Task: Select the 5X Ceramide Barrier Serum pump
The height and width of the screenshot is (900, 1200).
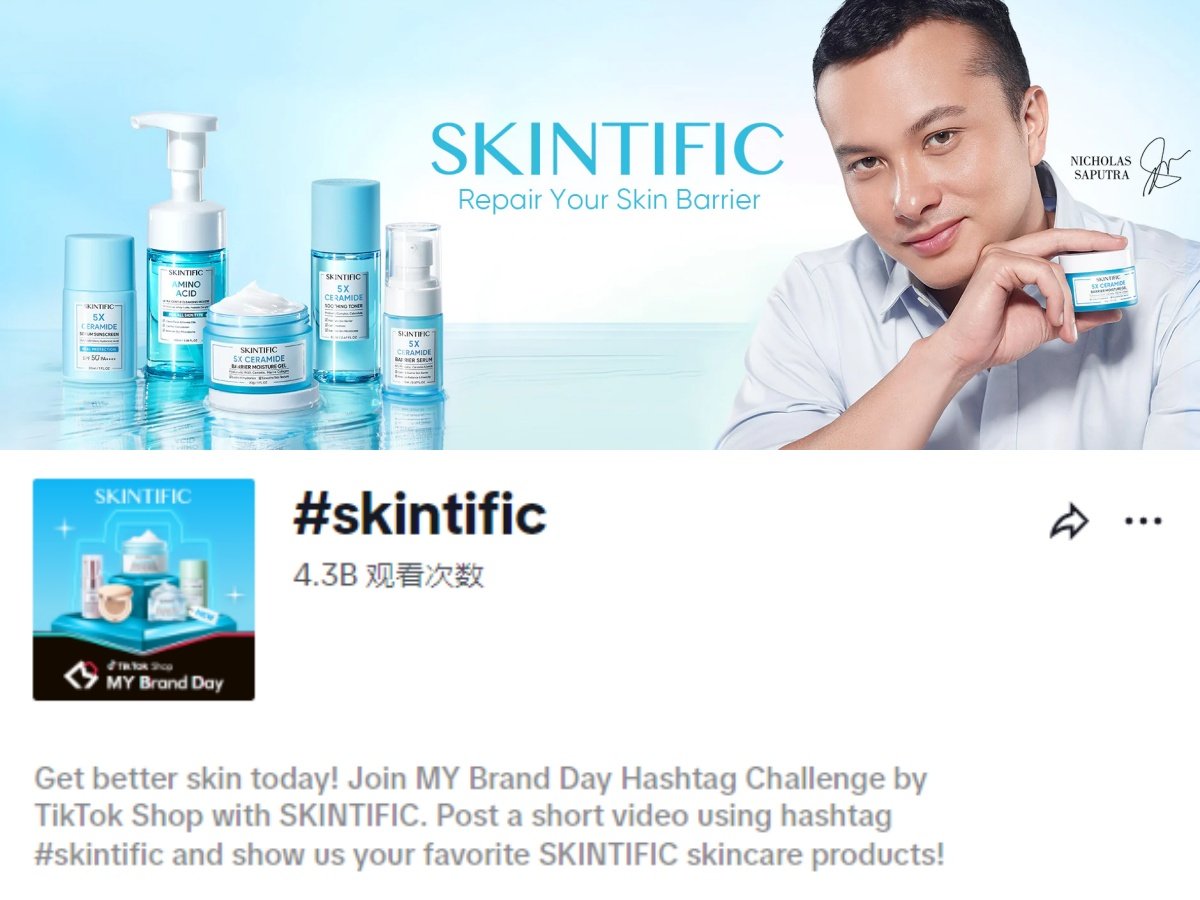Action: [x=413, y=308]
